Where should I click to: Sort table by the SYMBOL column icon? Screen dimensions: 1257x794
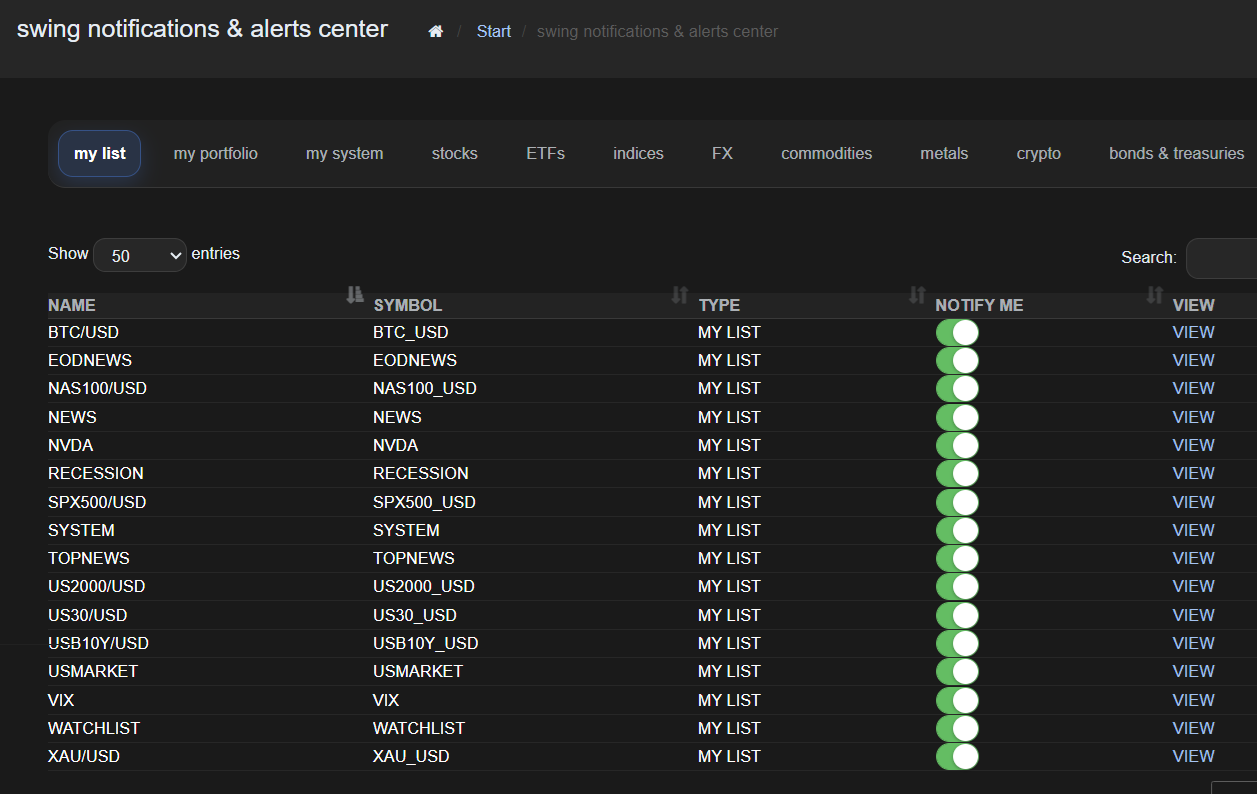pos(680,294)
